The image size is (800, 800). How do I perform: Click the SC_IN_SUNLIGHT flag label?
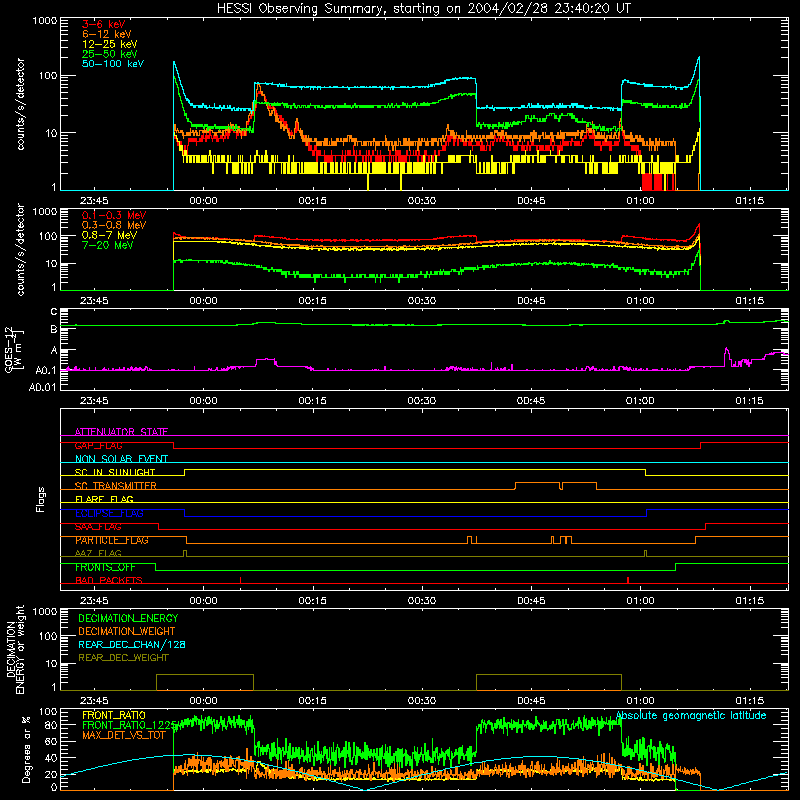[x=115, y=472]
